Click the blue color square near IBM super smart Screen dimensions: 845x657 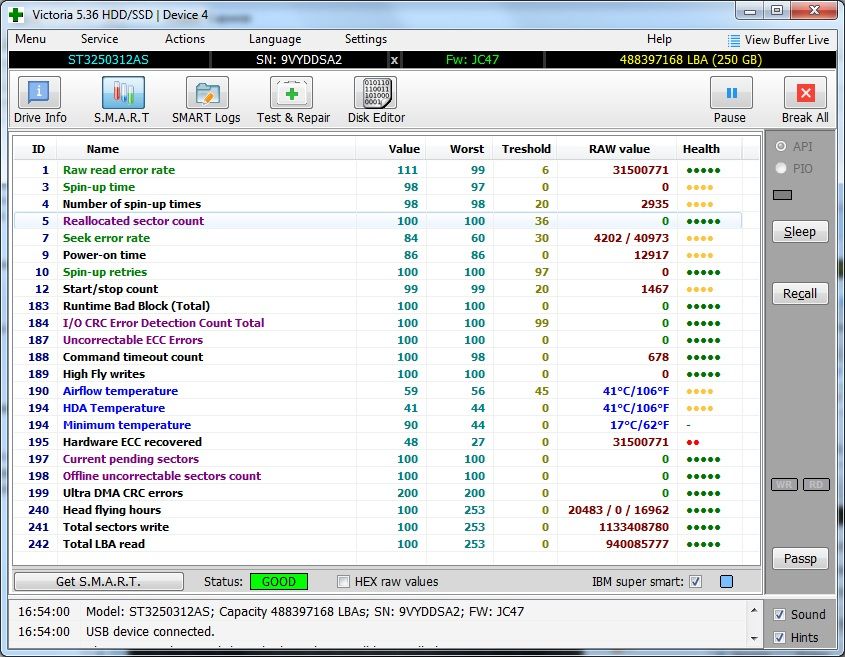(x=726, y=582)
